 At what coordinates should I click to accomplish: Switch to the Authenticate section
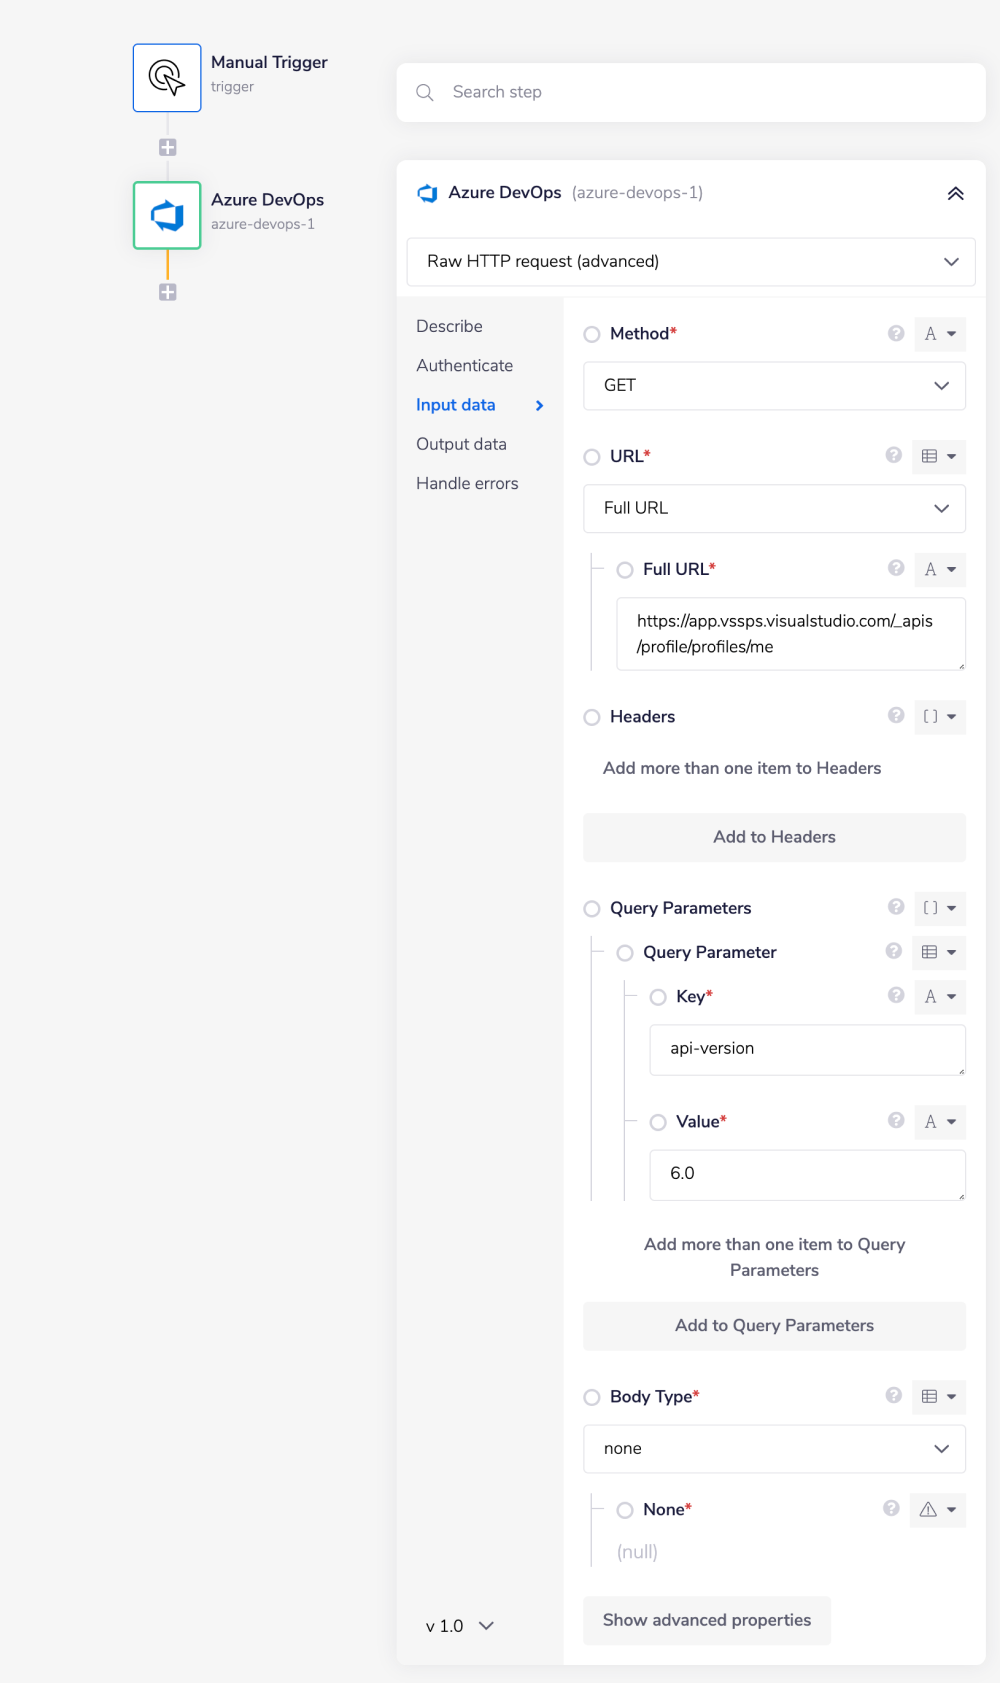point(464,366)
